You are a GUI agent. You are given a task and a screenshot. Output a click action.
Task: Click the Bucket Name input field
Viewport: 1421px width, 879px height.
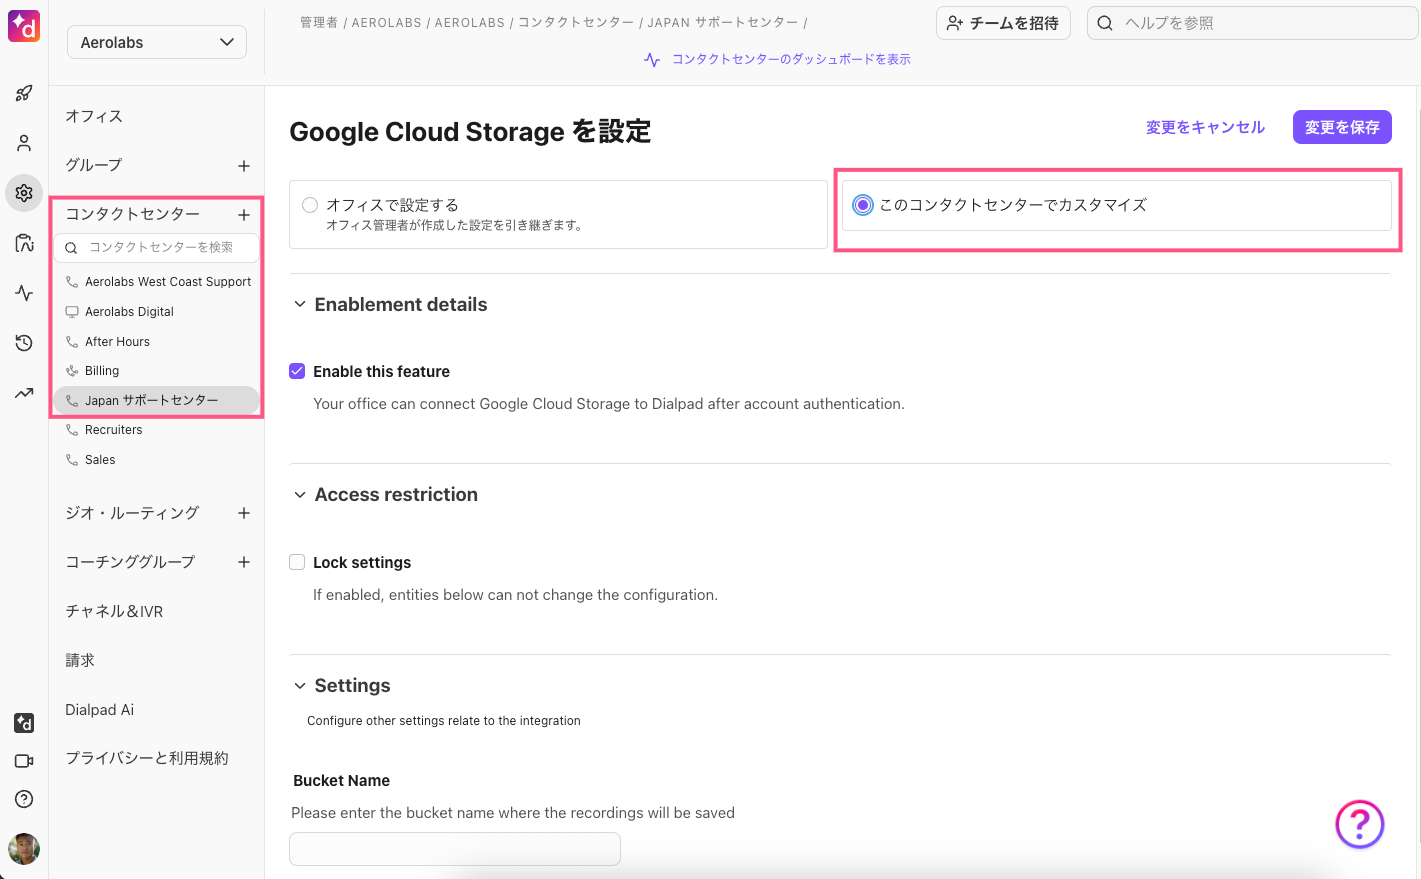pos(455,849)
